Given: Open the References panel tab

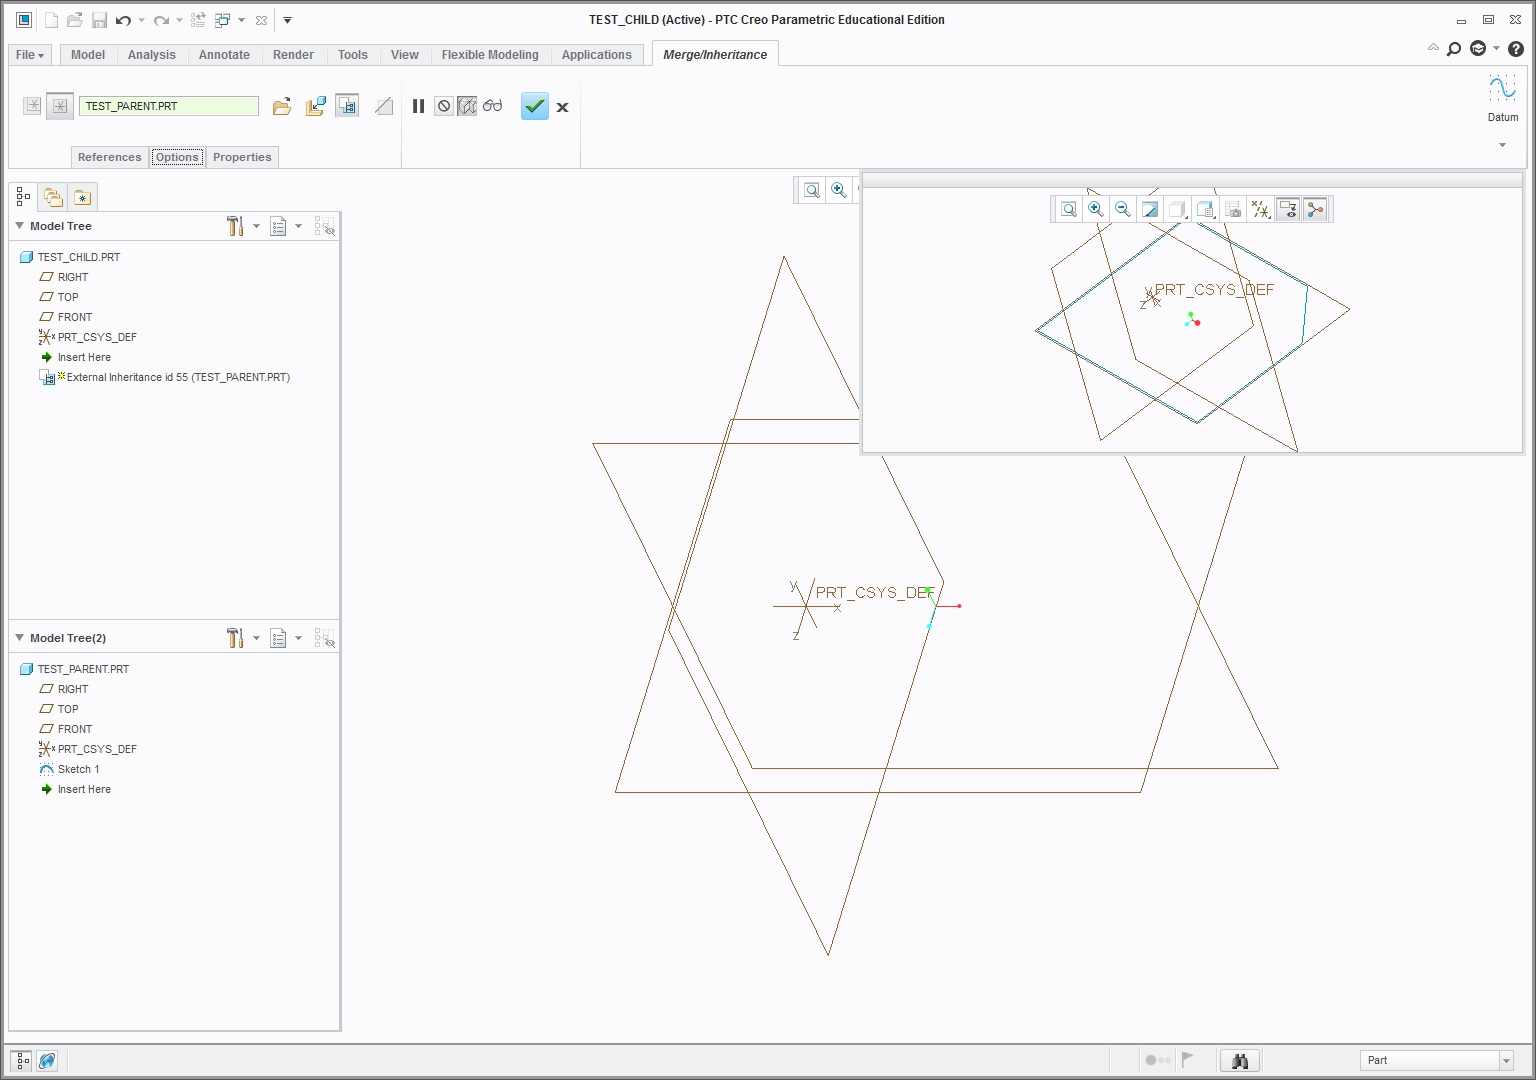Looking at the screenshot, I should [x=110, y=157].
